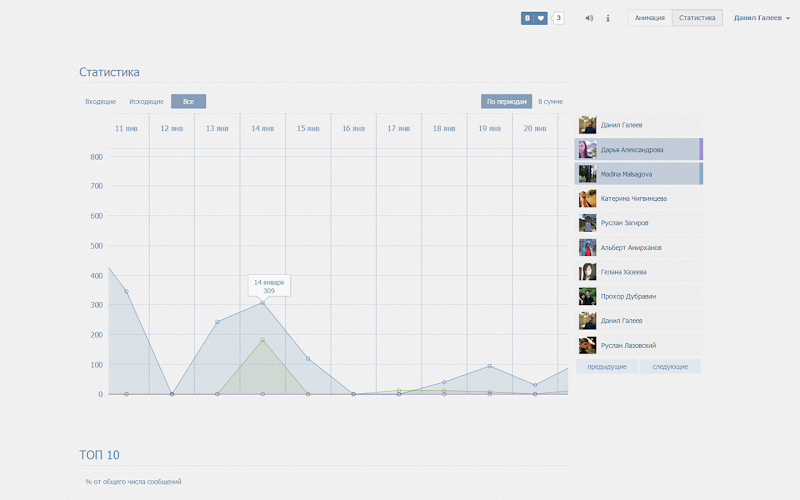Mute sound with the speaker icon
This screenshot has height=500, width=800.
pyautogui.click(x=589, y=18)
